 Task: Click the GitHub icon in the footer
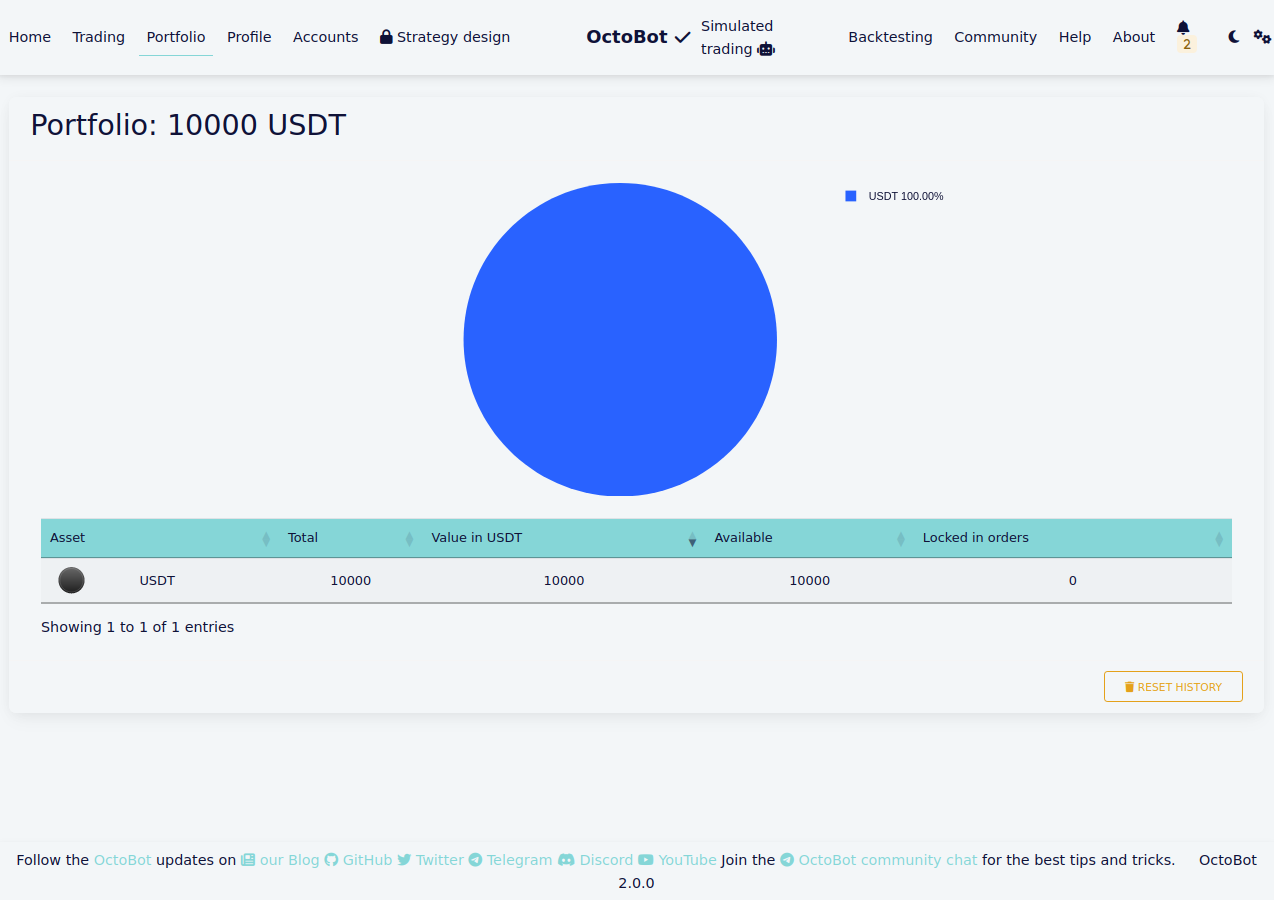[x=330, y=859]
